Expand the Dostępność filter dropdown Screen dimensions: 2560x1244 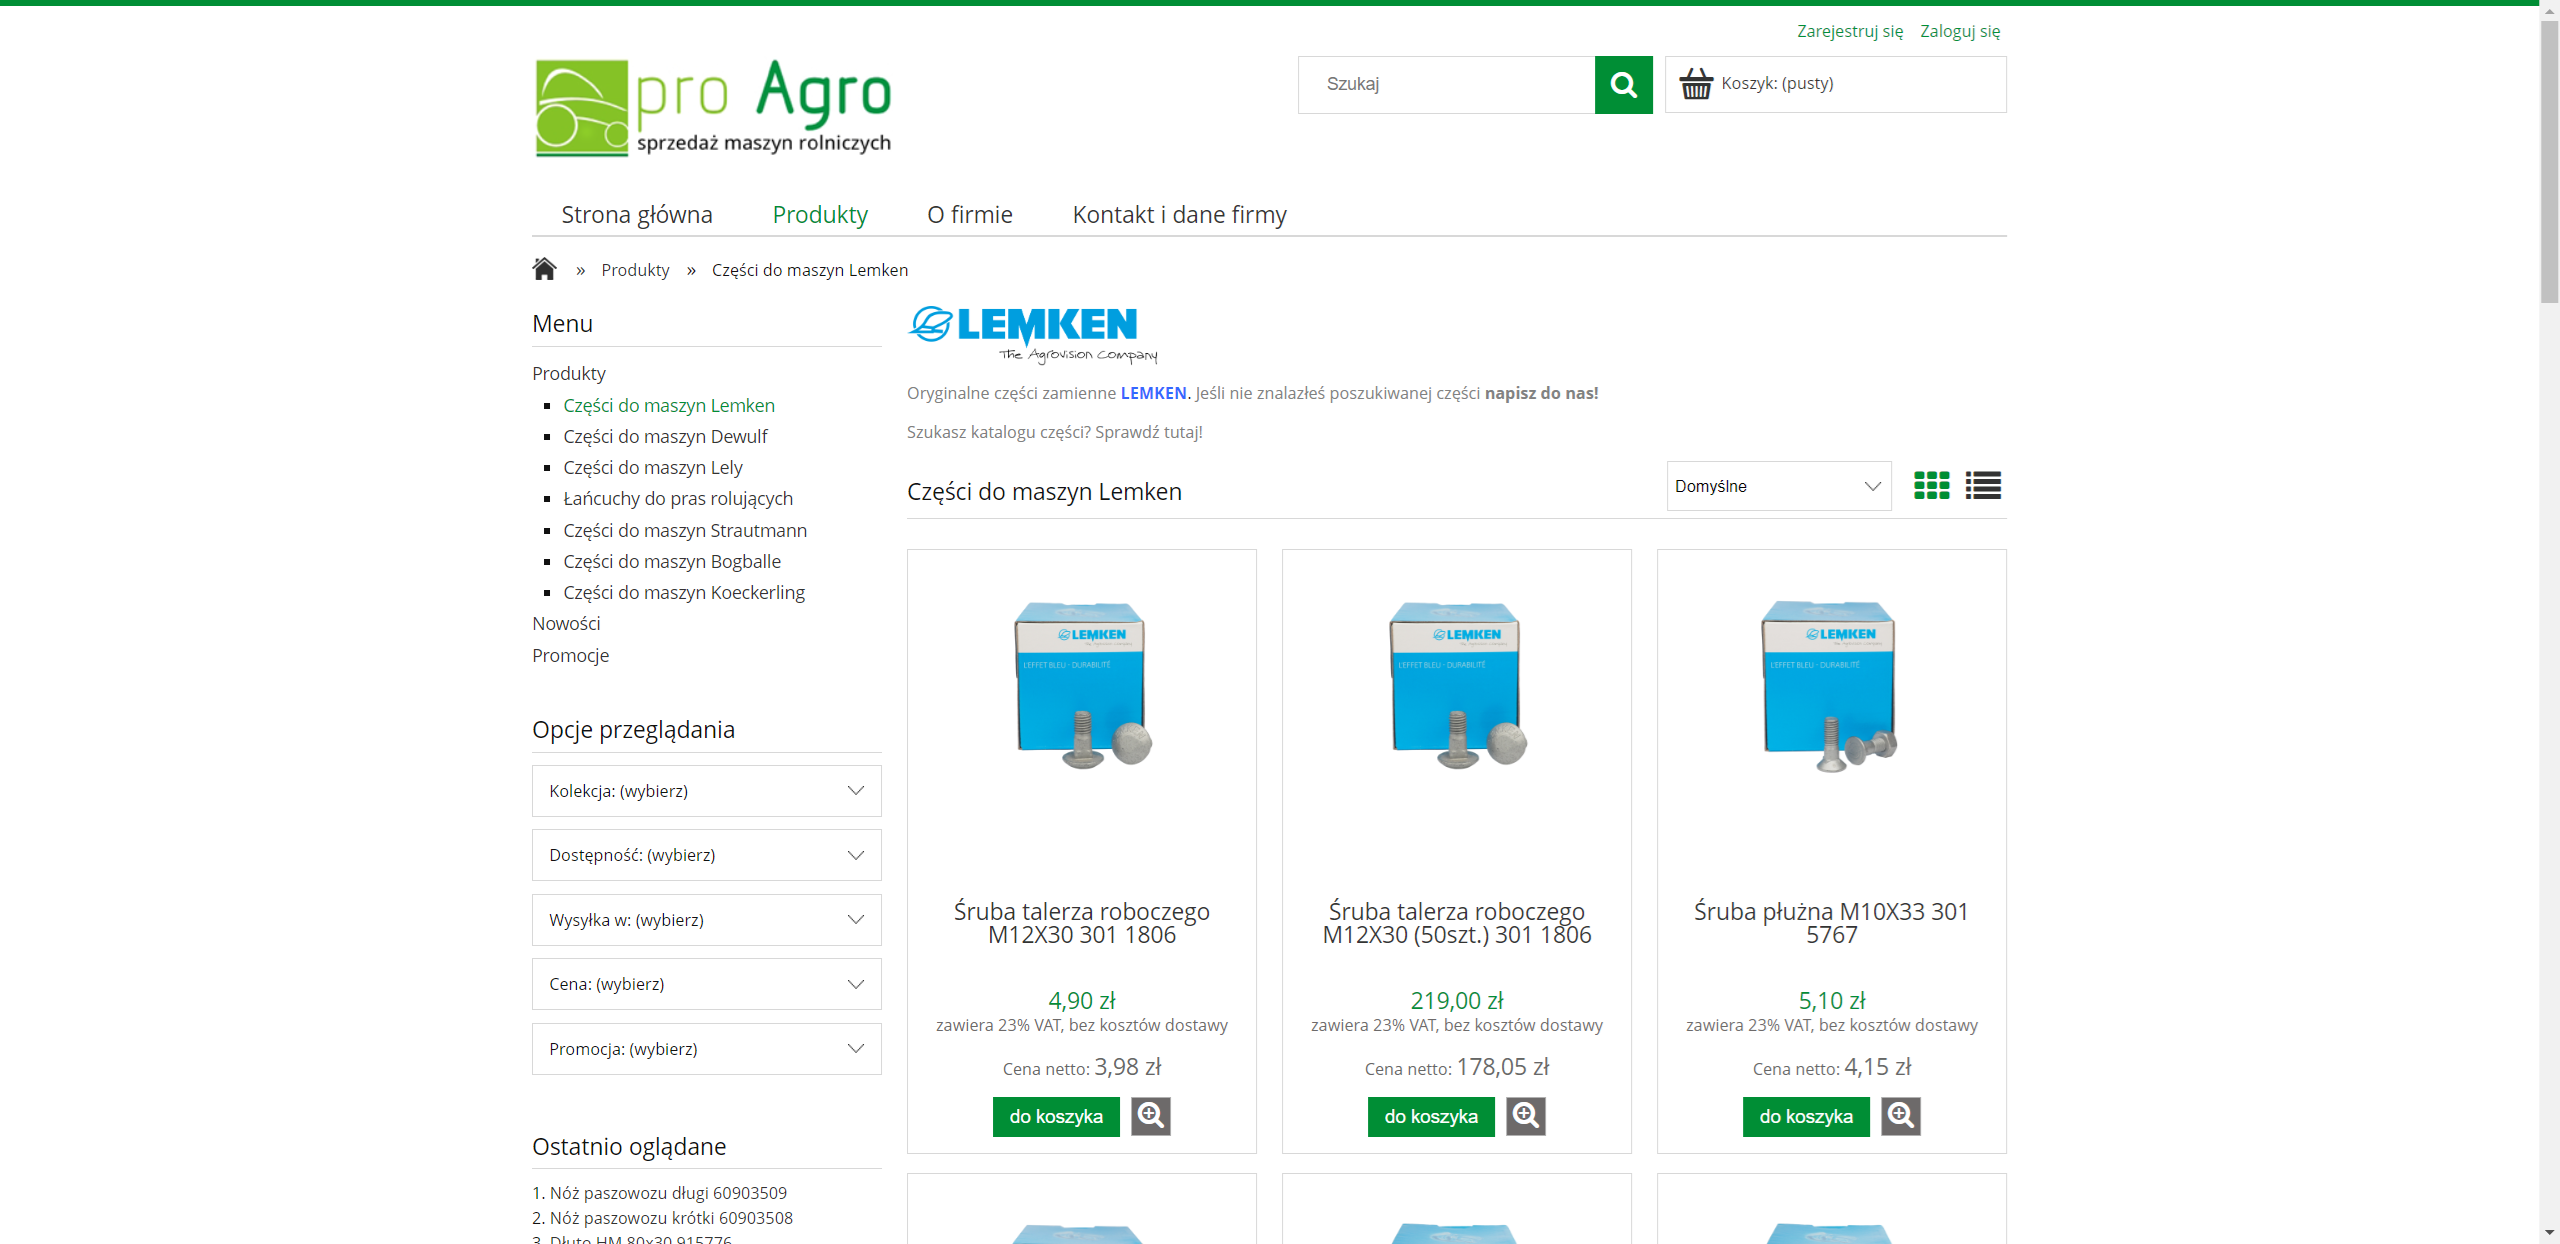[706, 855]
